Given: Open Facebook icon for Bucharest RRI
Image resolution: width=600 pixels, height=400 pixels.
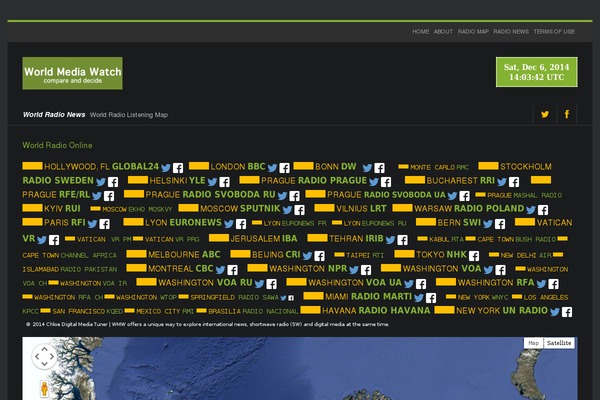Looking at the screenshot, I should [x=514, y=182].
